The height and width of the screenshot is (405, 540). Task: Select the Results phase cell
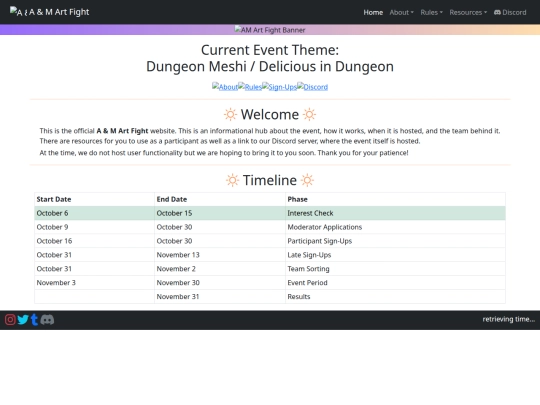(395, 297)
